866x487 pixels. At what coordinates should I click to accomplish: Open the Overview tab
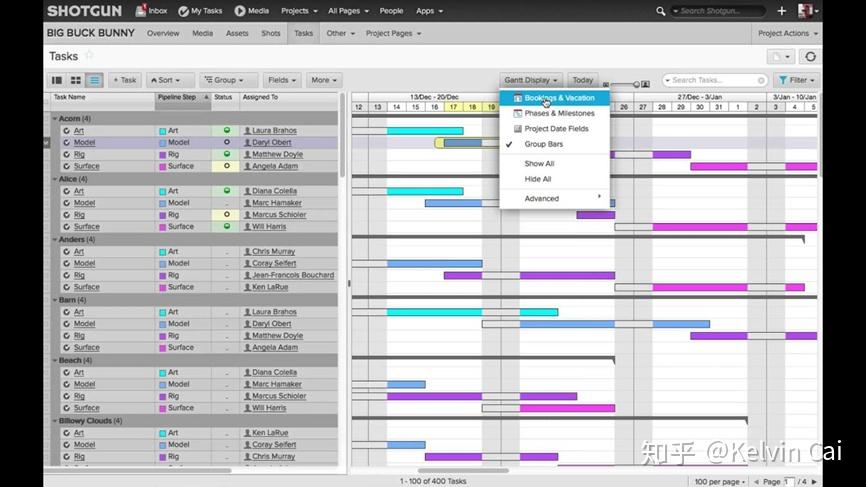point(163,33)
